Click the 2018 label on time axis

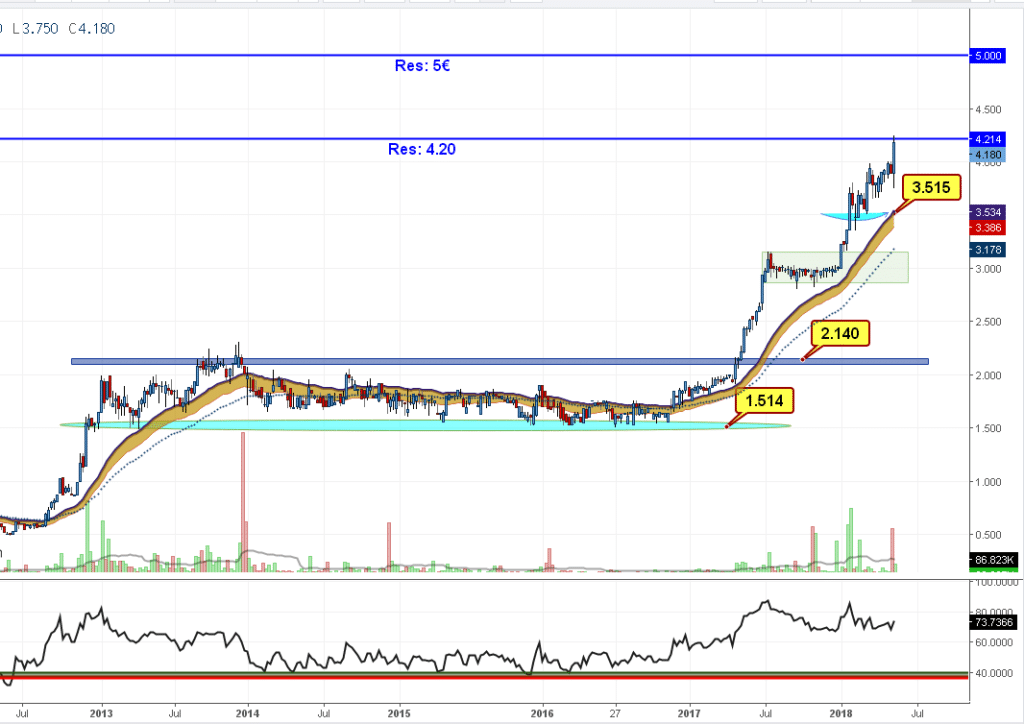point(841,714)
